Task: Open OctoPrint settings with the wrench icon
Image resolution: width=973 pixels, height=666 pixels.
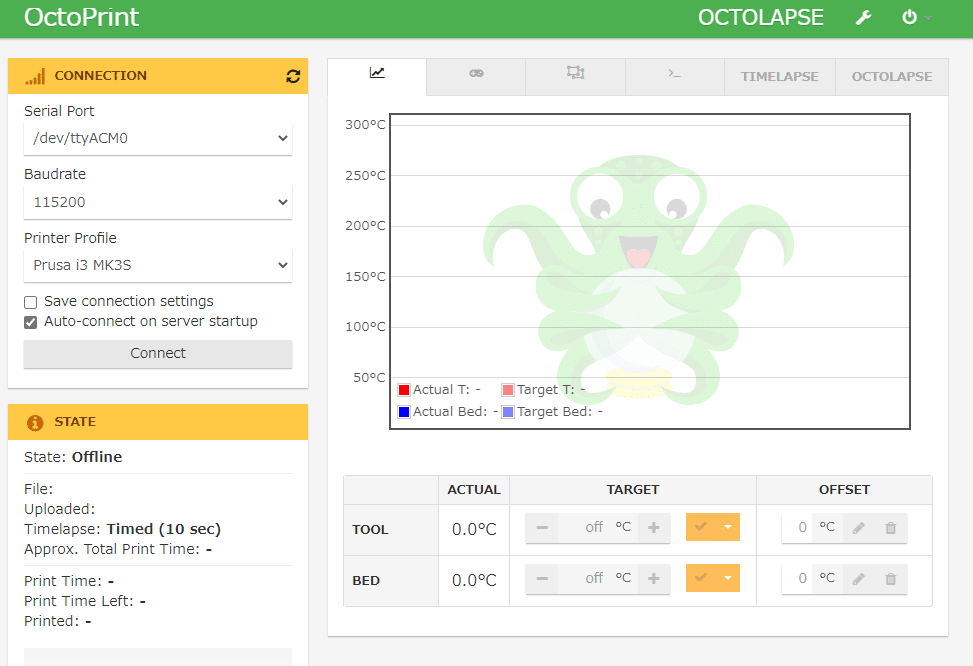Action: pos(862,17)
